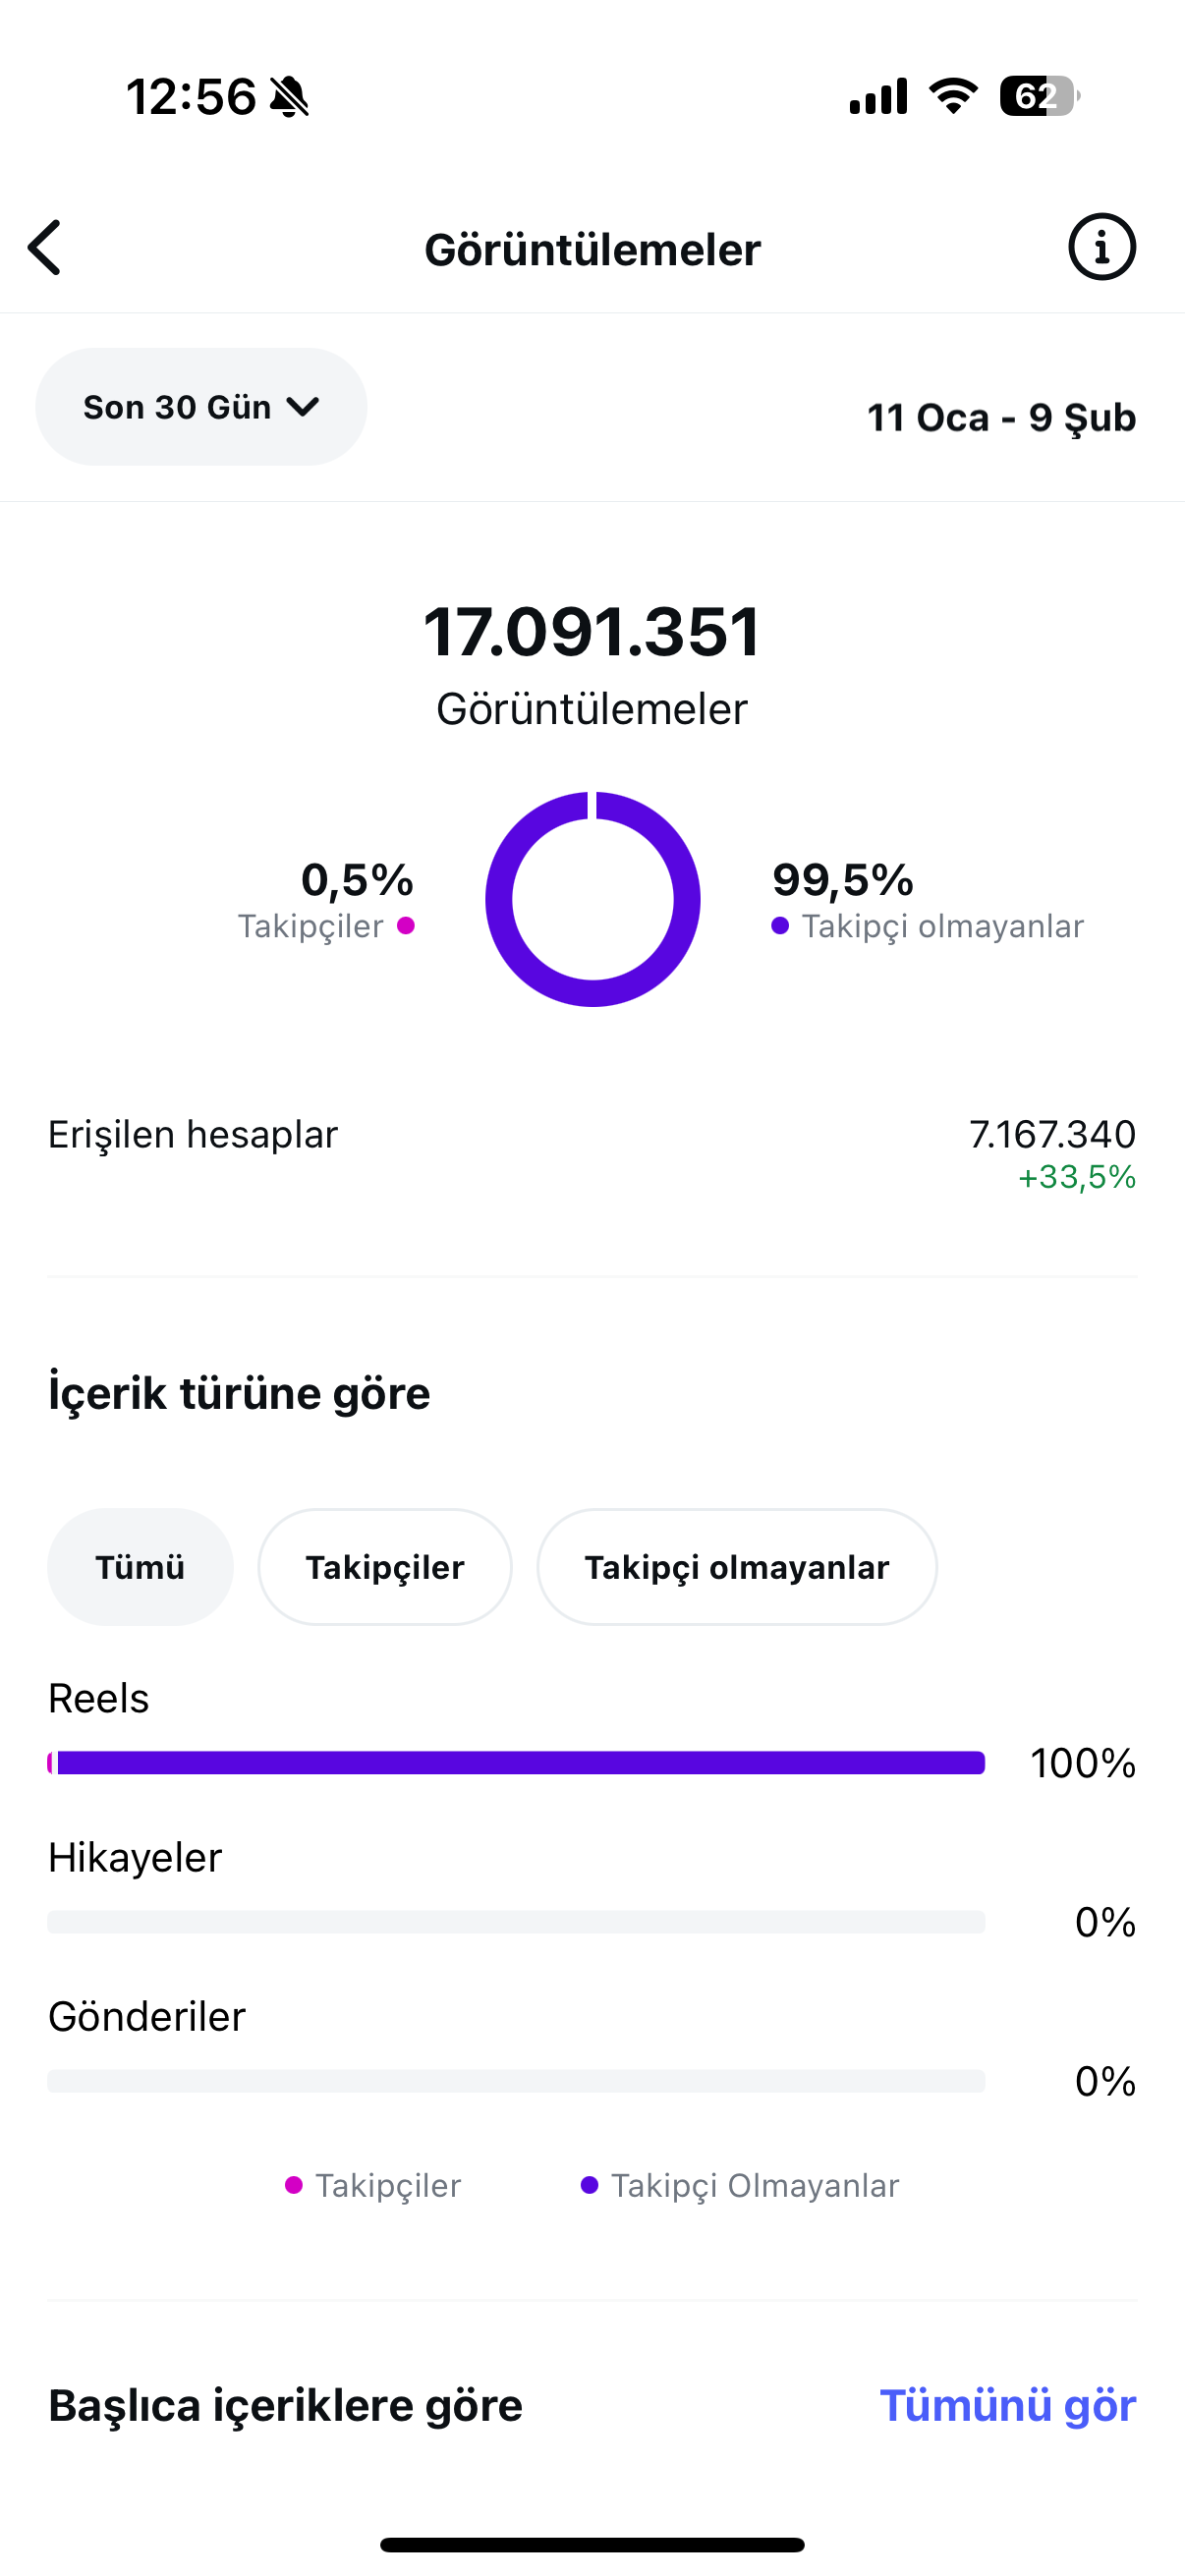Tap the muted bell status icon
Image resolution: width=1185 pixels, height=2576 pixels.
(290, 97)
